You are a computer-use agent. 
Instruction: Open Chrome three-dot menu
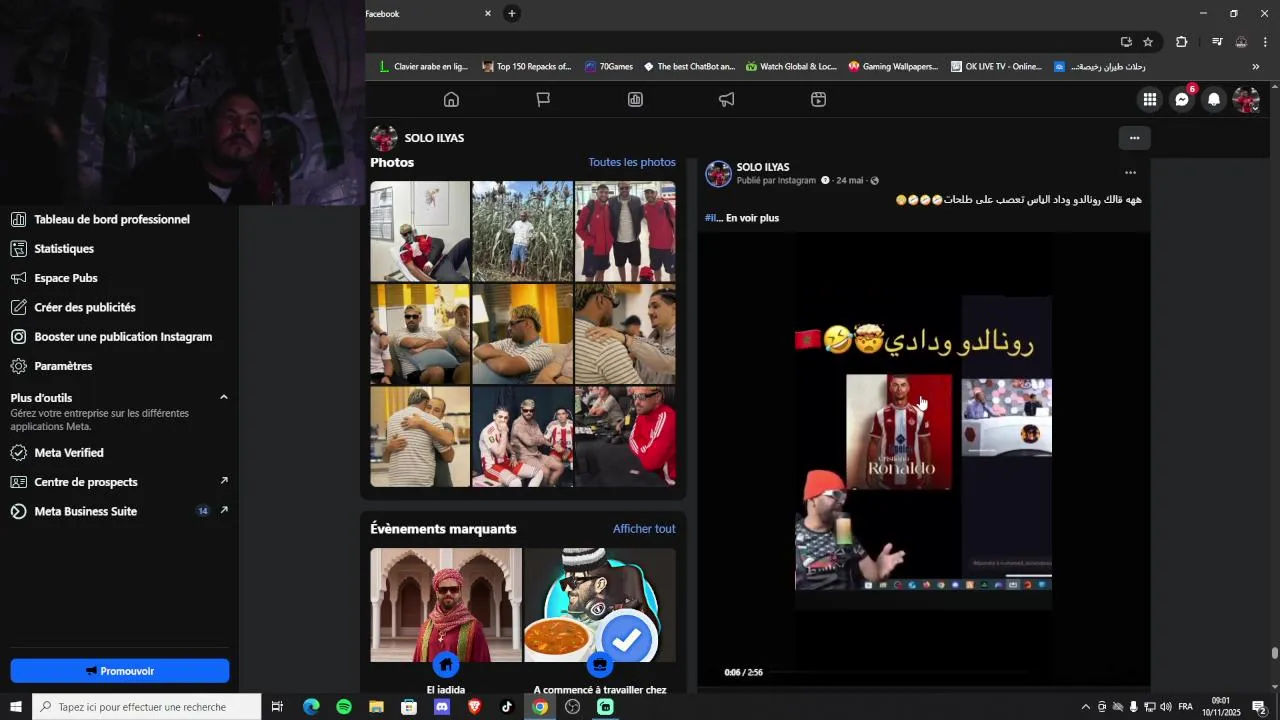1265,42
